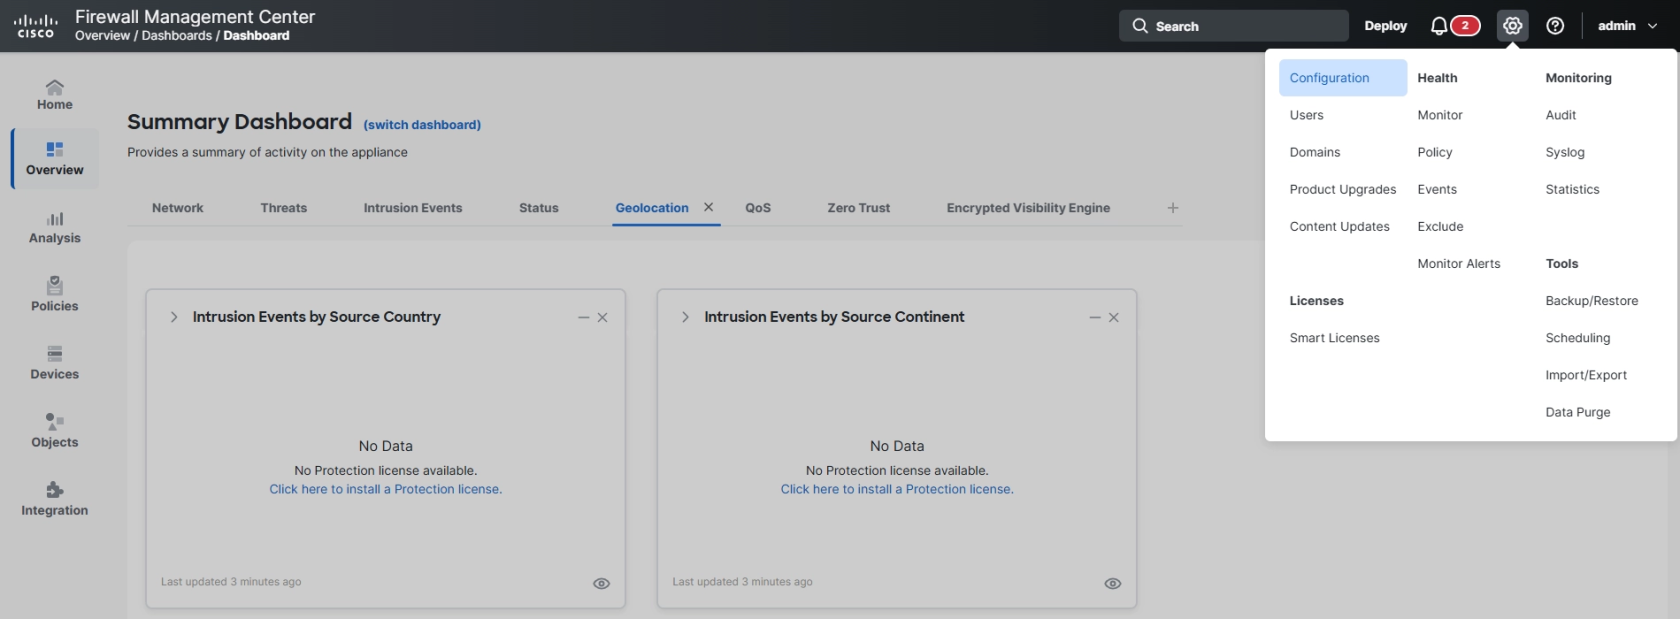Click the Deploy button
This screenshot has height=619, width=1680.
1386,26
